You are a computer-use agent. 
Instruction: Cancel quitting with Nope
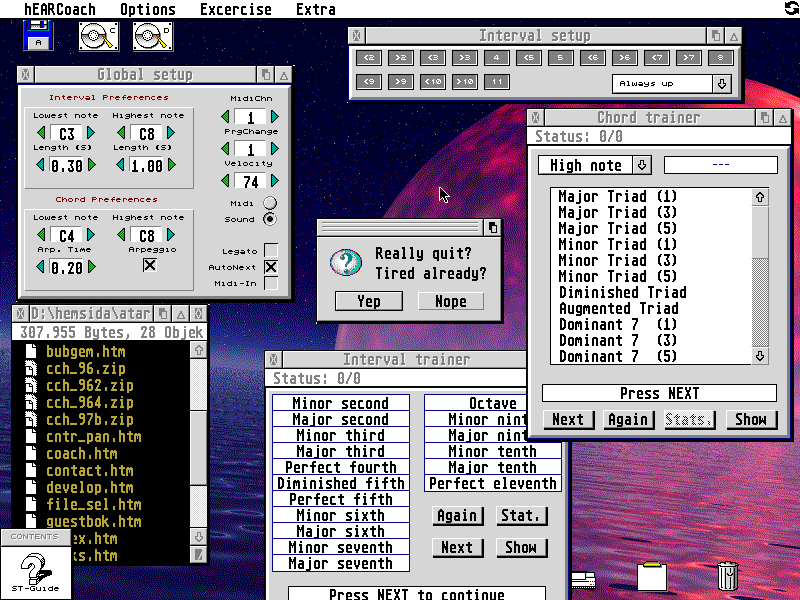coord(451,301)
